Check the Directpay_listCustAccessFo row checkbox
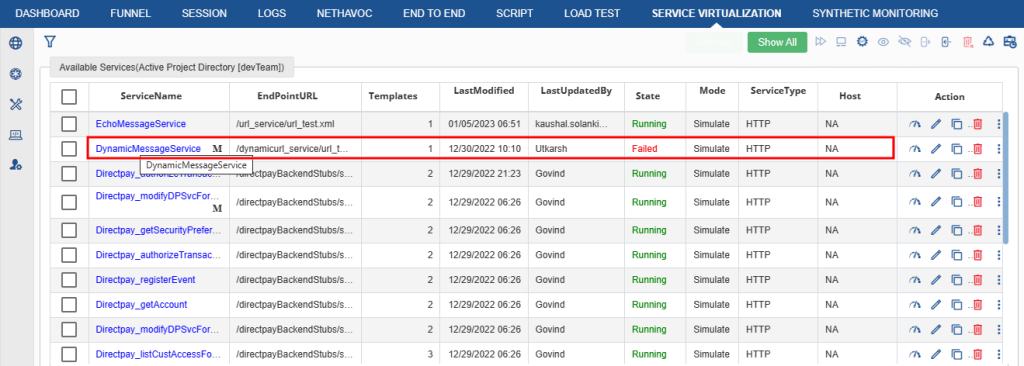This screenshot has width=1024, height=366. (x=69, y=354)
